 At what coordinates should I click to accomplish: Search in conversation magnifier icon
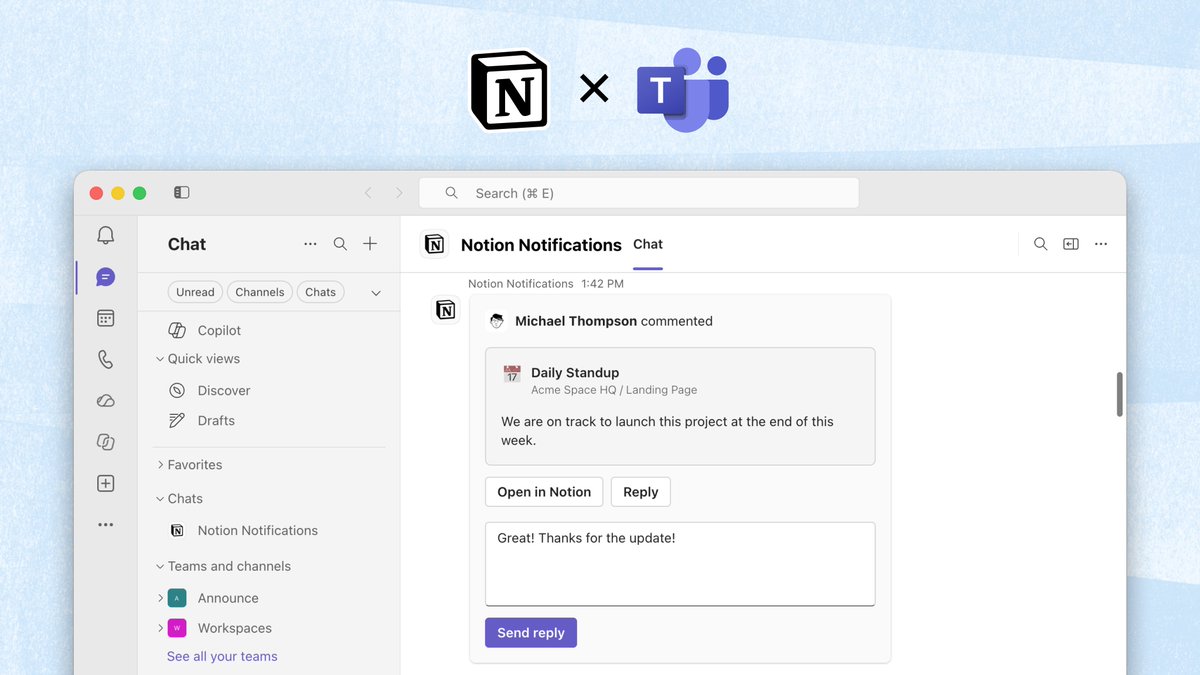[1040, 244]
